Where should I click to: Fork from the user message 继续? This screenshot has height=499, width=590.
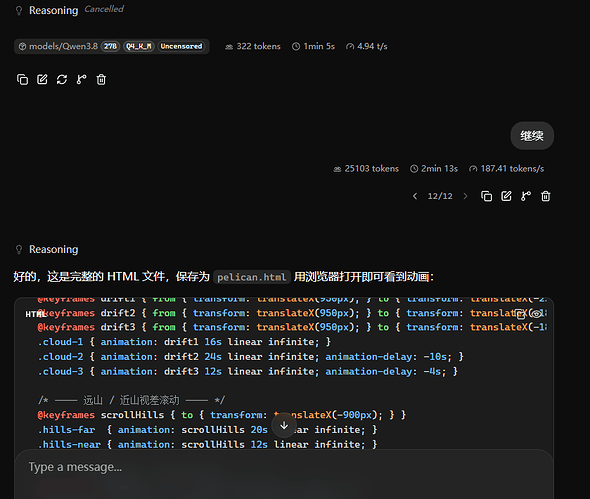pyautogui.click(x=526, y=196)
